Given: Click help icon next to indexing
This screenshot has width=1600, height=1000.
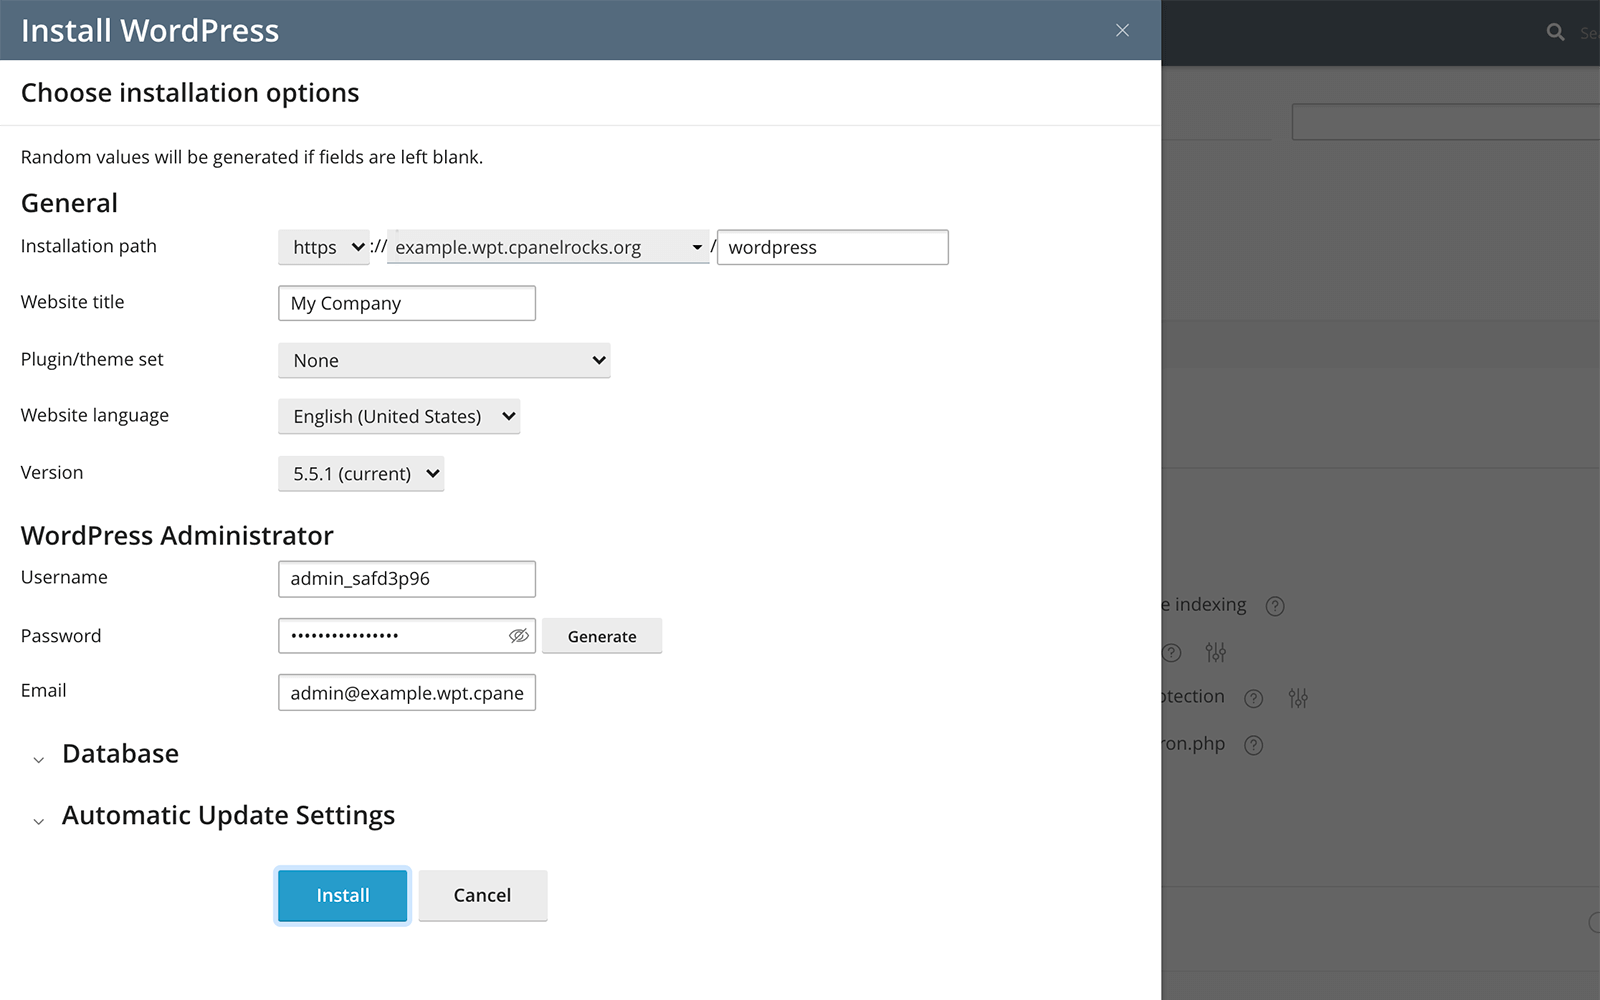Looking at the screenshot, I should (1275, 606).
